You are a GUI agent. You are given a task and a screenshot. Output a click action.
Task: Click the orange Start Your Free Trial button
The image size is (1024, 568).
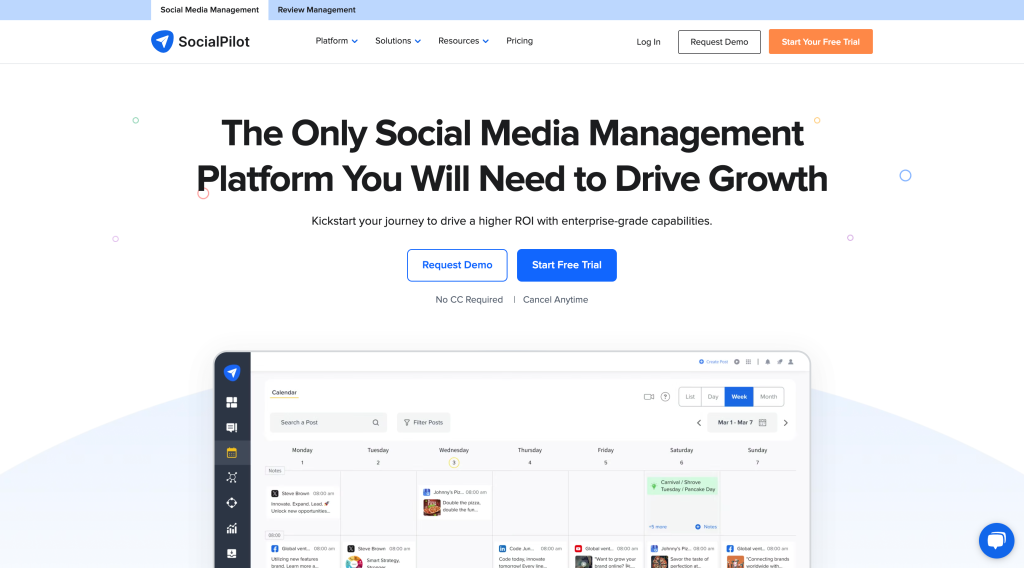(x=821, y=42)
